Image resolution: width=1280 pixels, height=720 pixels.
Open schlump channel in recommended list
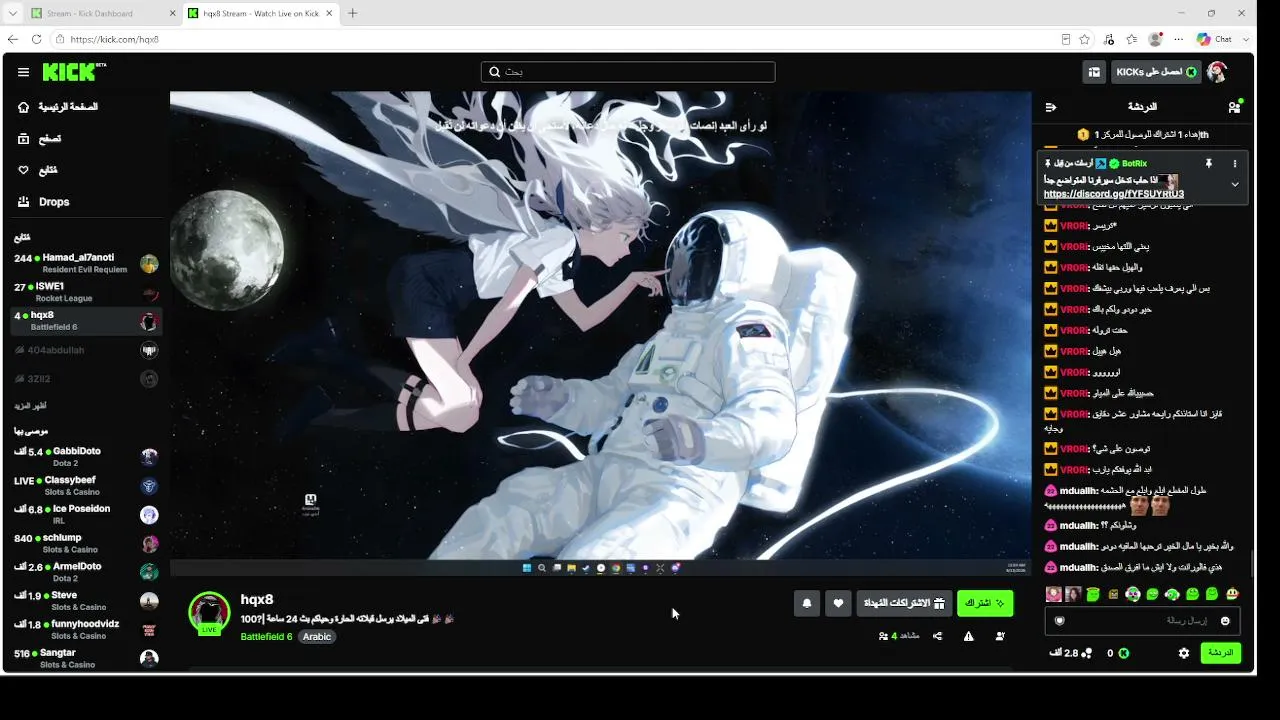(86, 543)
